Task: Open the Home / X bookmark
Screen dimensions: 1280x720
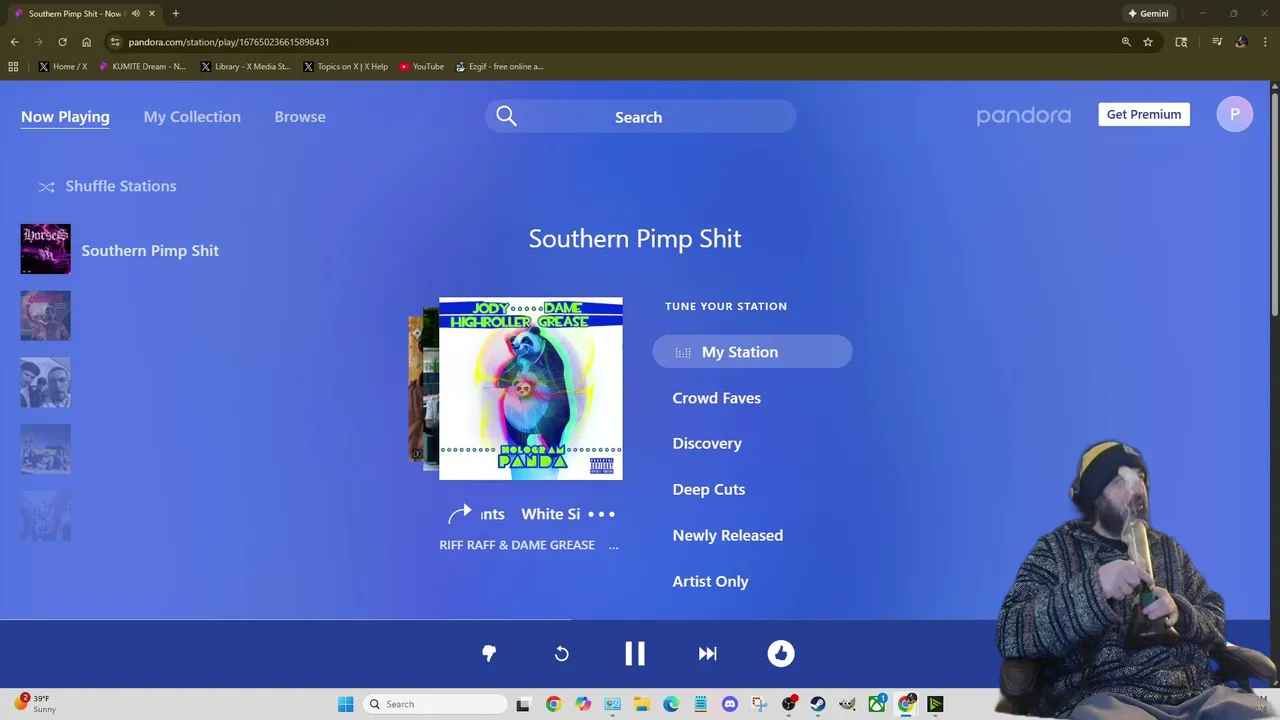Action: (63, 66)
